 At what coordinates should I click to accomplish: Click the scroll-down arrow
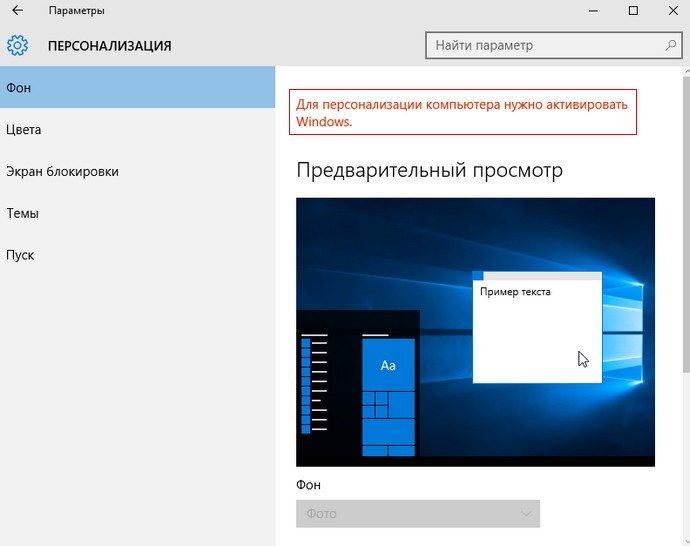pyautogui.click(x=687, y=542)
